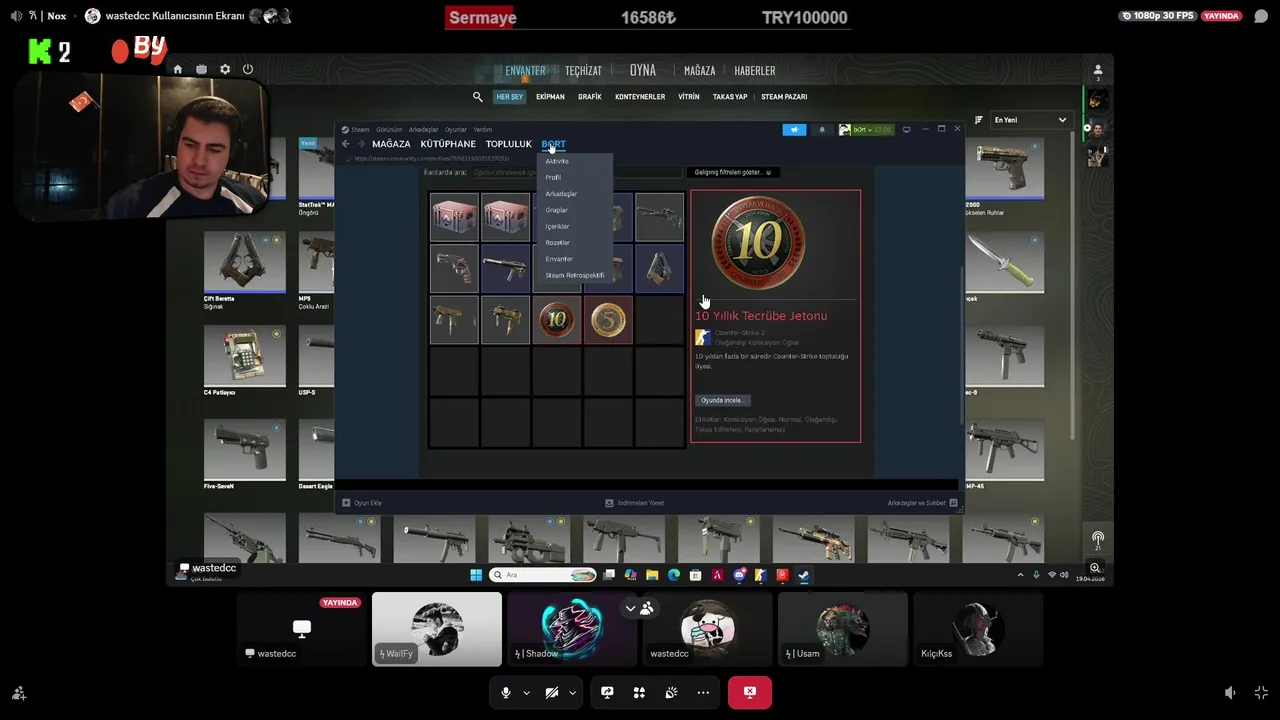The width and height of the screenshot is (1280, 720).
Task: Open TOPLULUK in the Steam window
Action: point(509,144)
